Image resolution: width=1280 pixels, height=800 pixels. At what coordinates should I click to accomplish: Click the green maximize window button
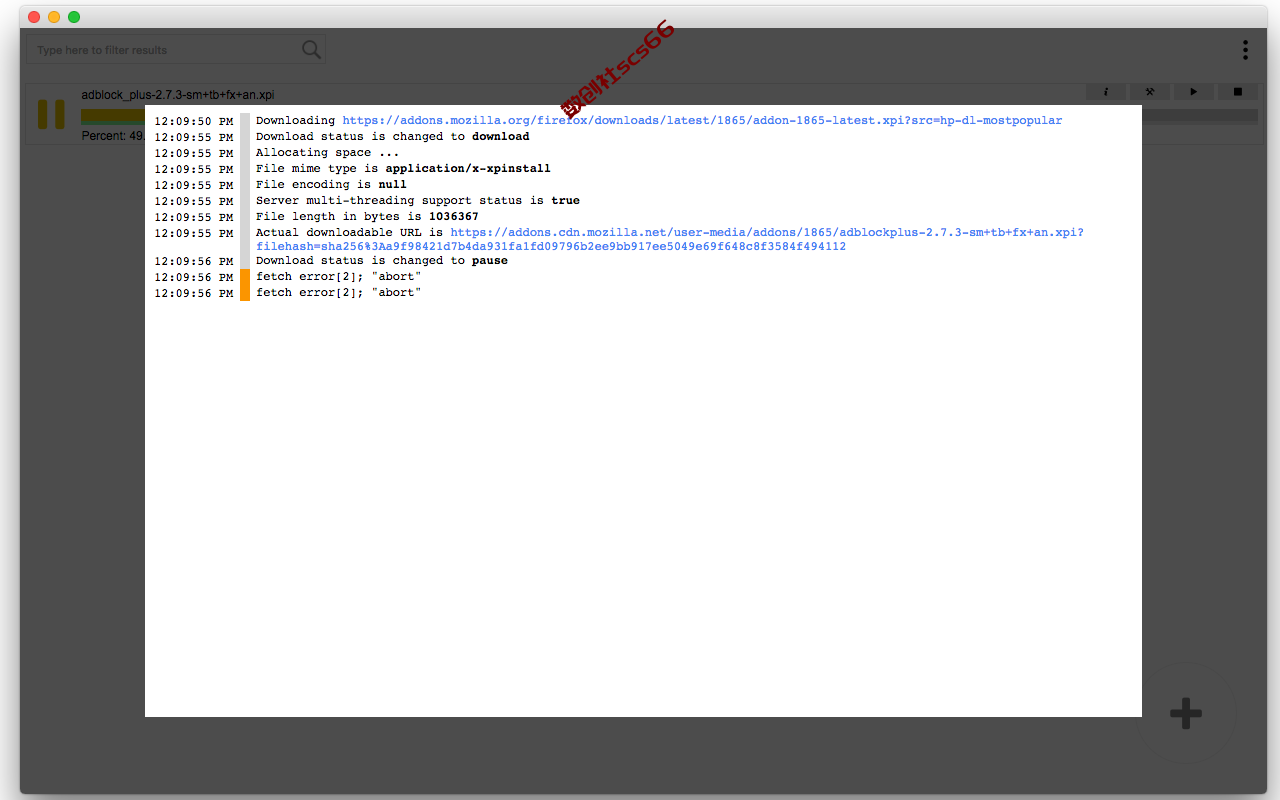74,17
